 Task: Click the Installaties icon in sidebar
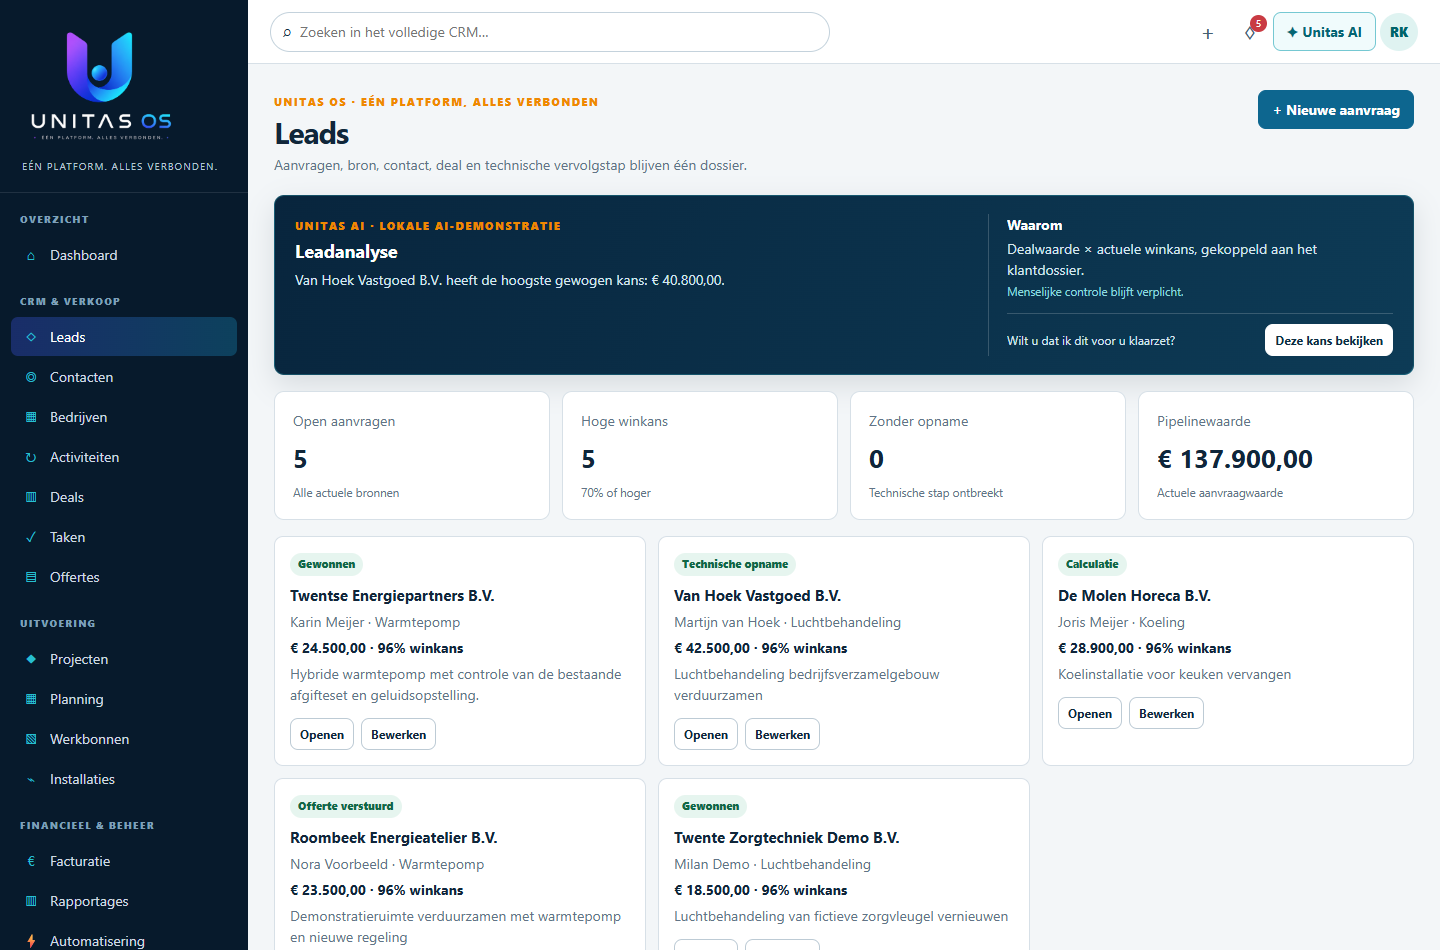31,779
